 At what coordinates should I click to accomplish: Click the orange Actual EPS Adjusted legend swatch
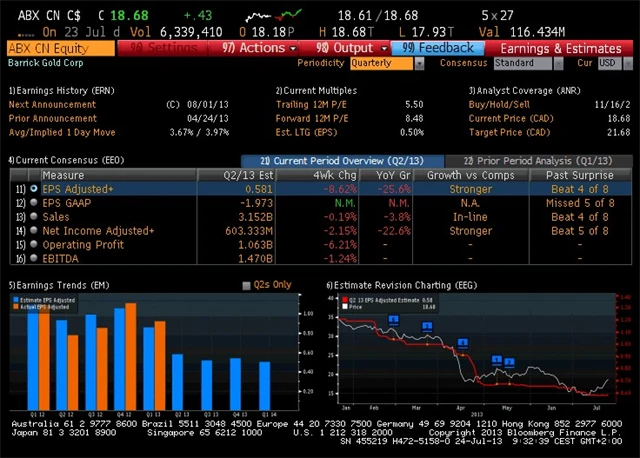(14, 306)
